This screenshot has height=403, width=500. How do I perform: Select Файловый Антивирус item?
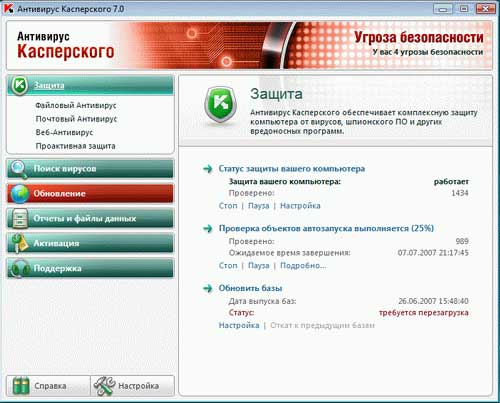tap(76, 105)
